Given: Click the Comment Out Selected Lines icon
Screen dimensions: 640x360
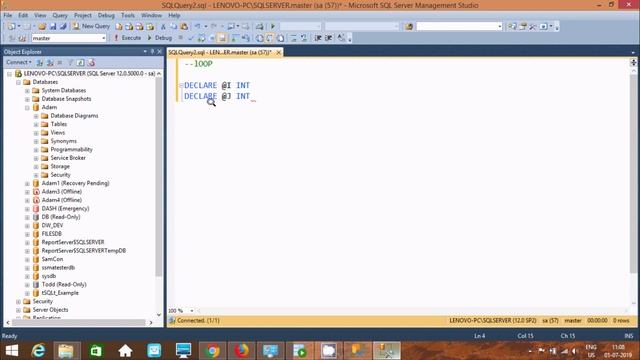Looking at the screenshot, I should tap(293, 38).
